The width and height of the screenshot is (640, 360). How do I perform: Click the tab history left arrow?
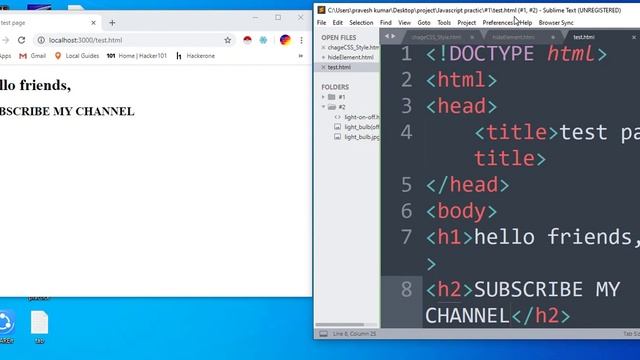(387, 36)
